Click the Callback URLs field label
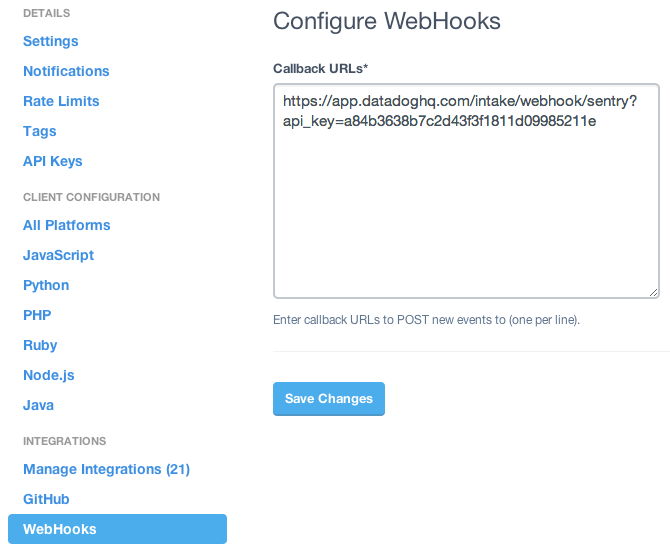Screen dimensions: 670x554 tap(321, 68)
